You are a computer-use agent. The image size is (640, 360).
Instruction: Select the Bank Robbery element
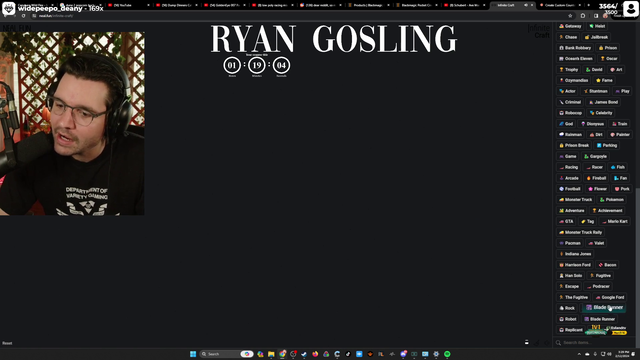[x=575, y=48]
